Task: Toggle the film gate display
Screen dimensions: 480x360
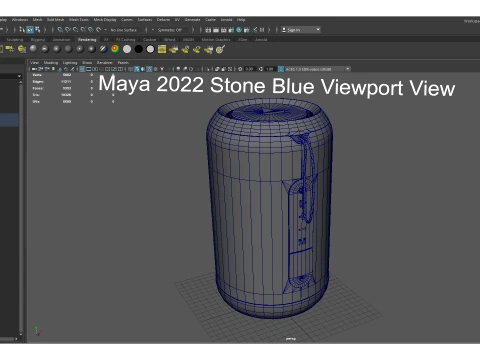Action: click(89, 69)
